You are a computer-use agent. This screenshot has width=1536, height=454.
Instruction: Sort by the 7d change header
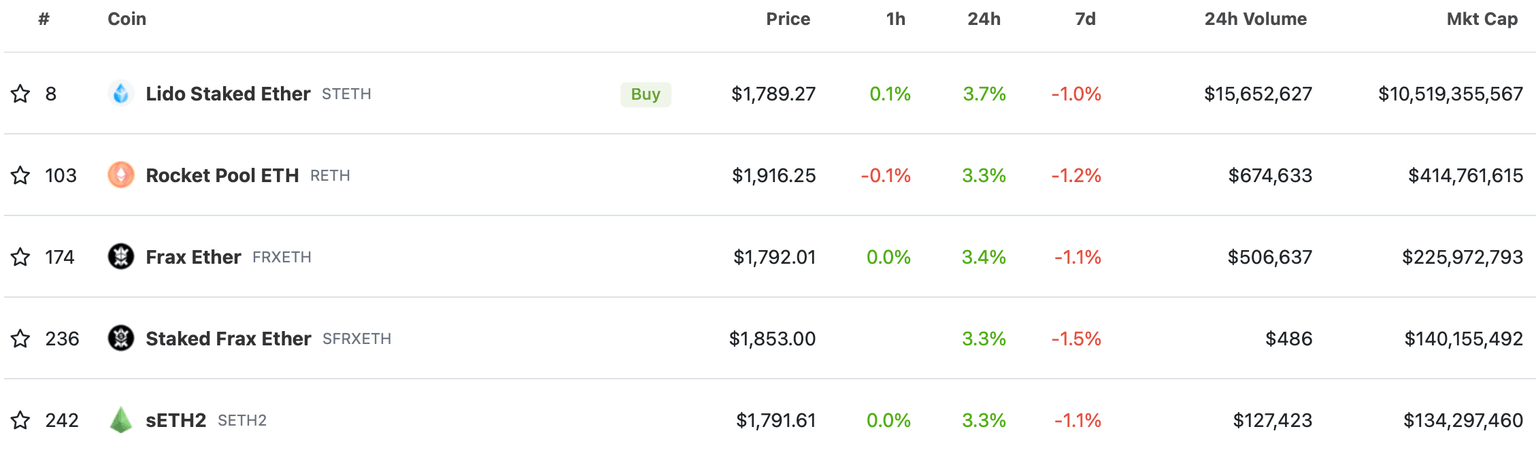[x=1085, y=19]
